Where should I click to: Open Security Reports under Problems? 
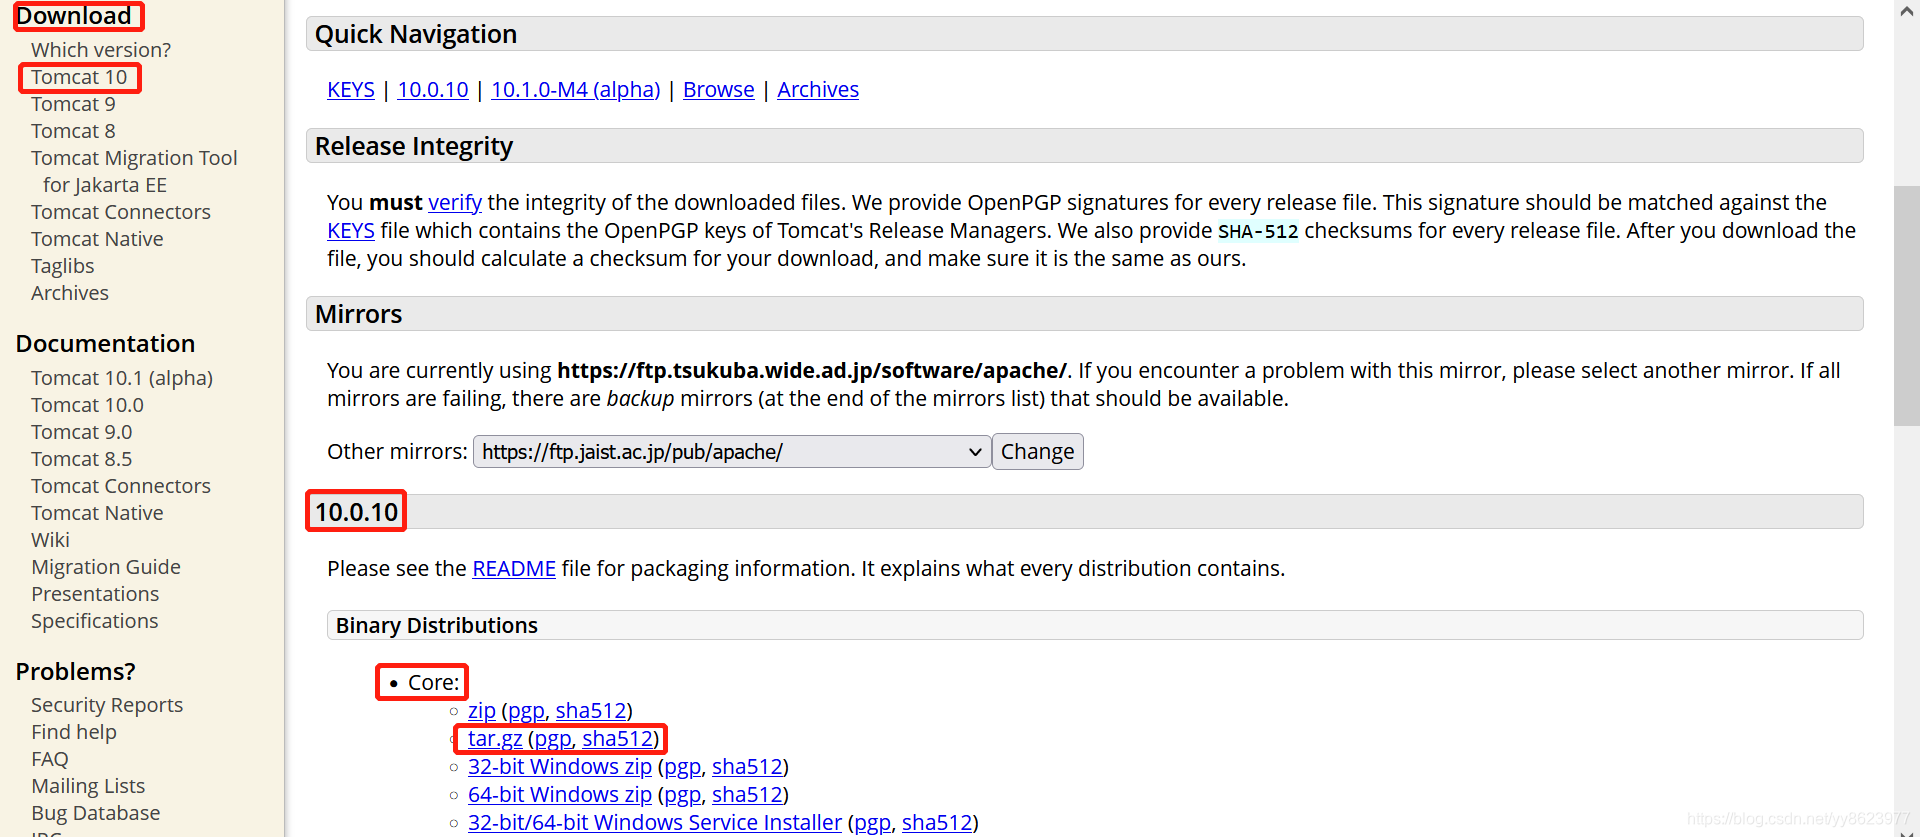tap(107, 705)
